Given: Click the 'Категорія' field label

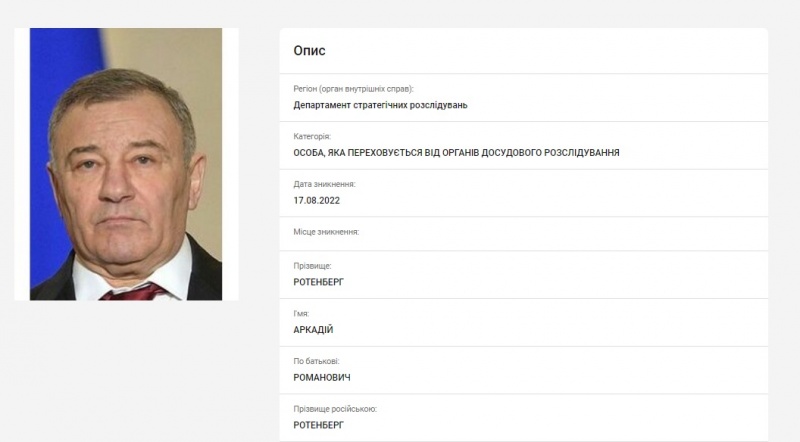Looking at the screenshot, I should [312, 136].
